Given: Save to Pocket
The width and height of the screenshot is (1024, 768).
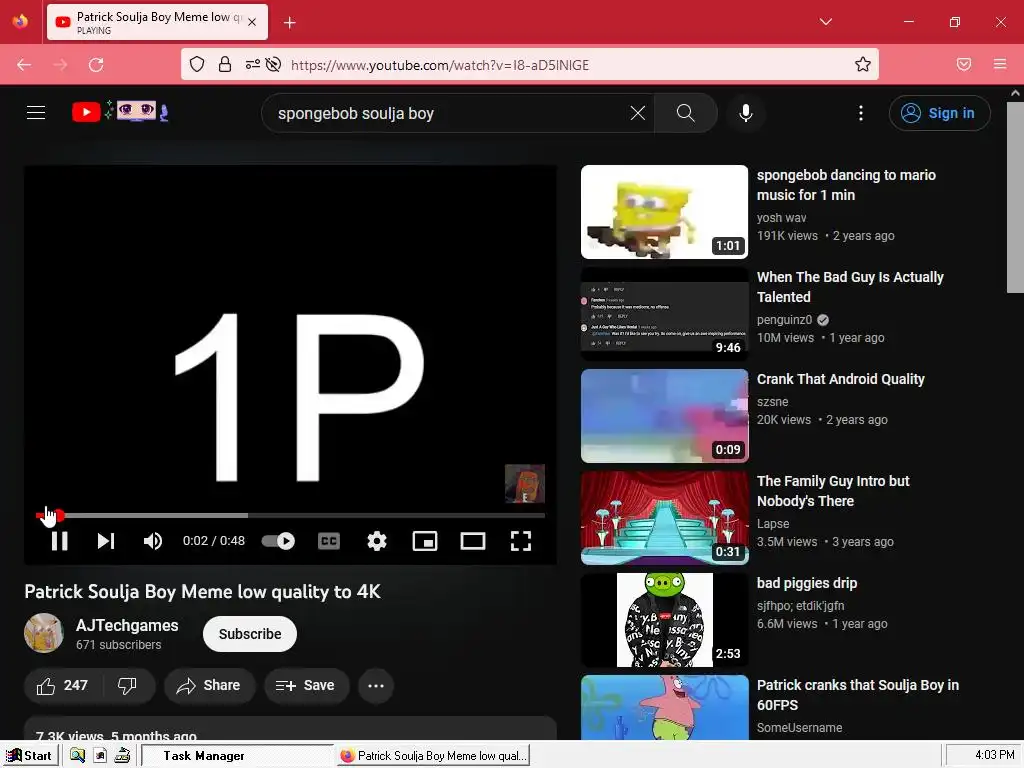Looking at the screenshot, I should [x=964, y=64].
